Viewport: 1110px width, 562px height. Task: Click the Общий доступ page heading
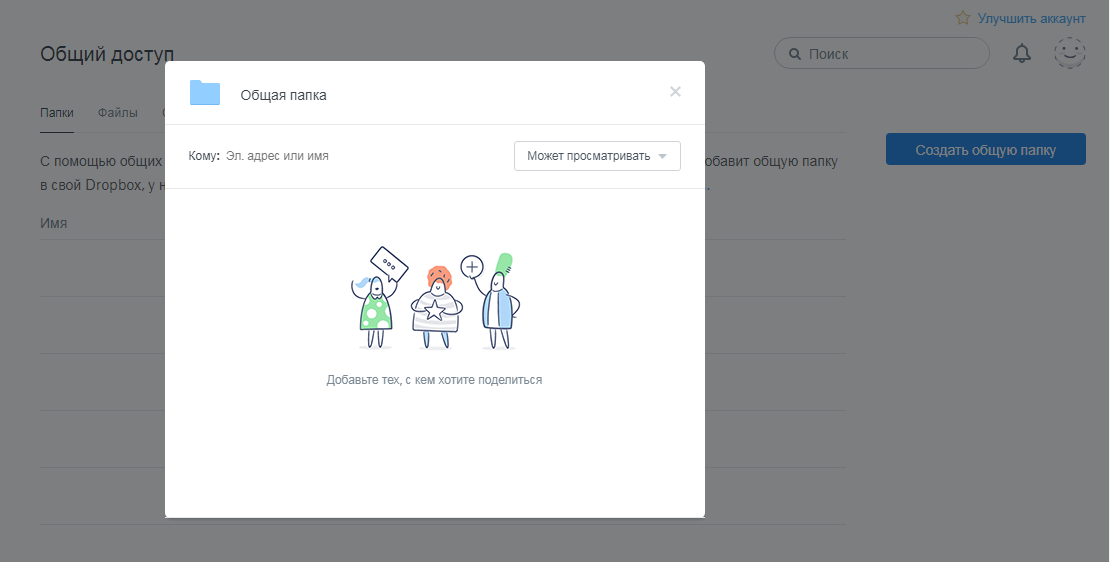click(x=107, y=54)
